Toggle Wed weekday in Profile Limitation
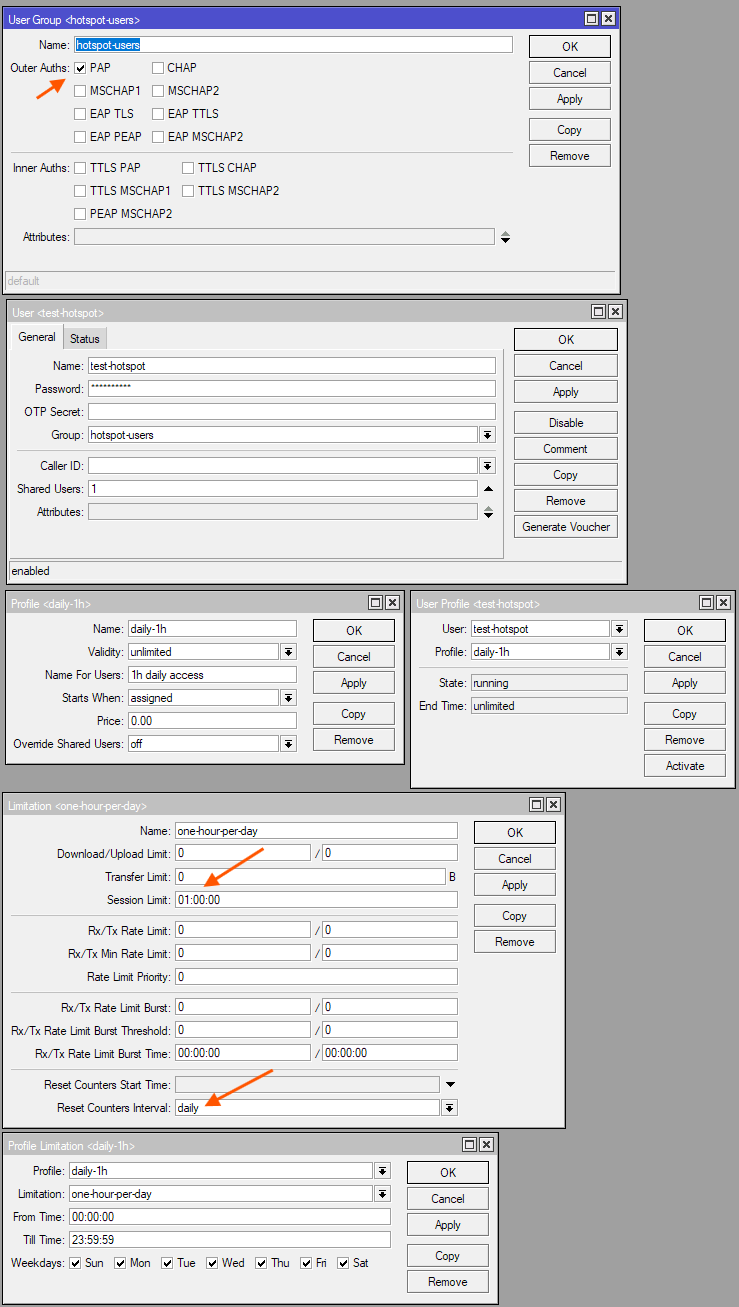This screenshot has width=739, height=1307. tap(212, 1263)
